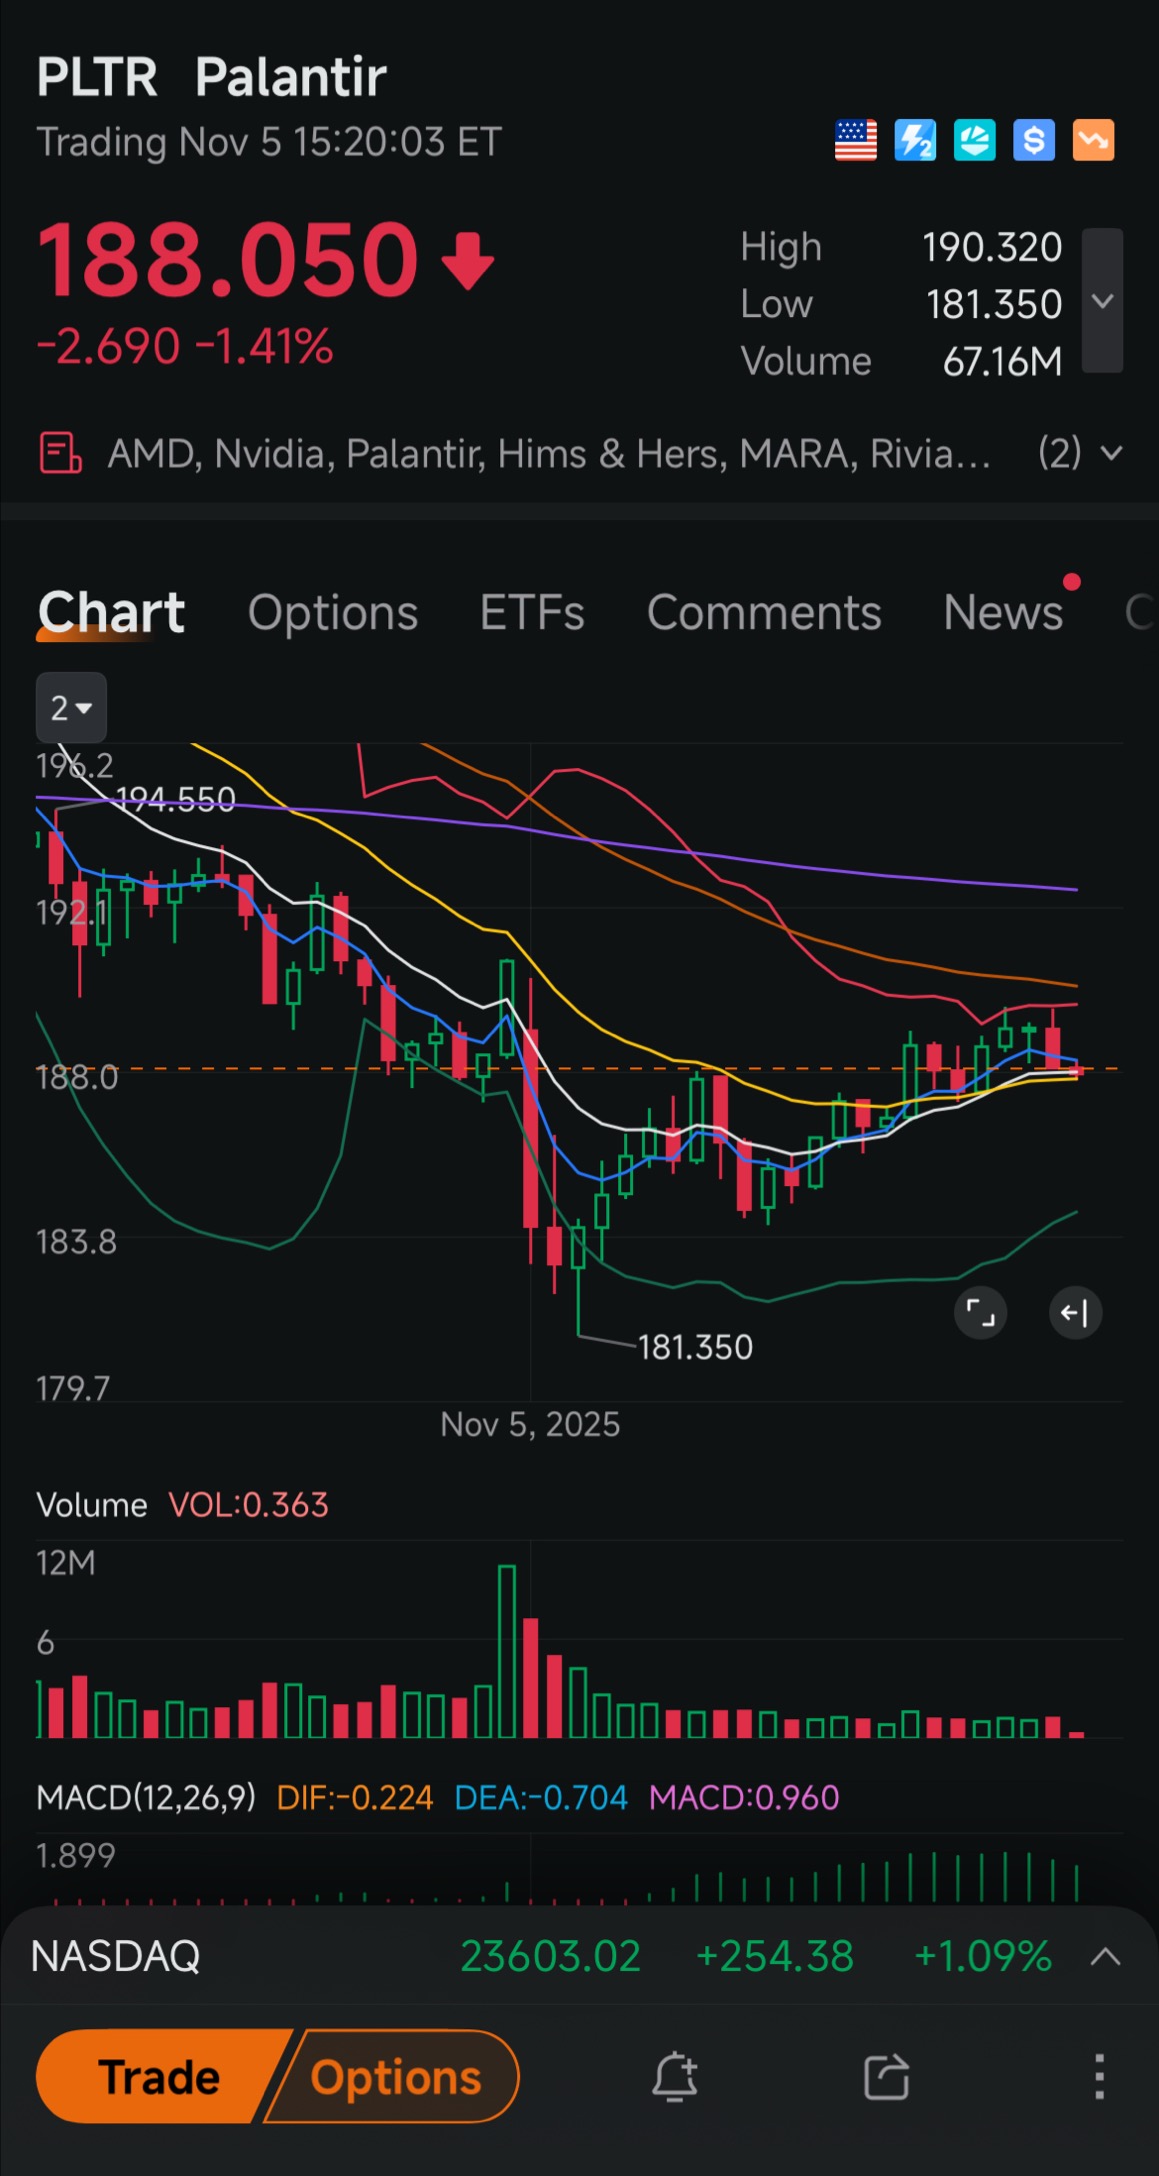Tap the DIF:-0.224 value
Image resolution: width=1159 pixels, height=2176 pixels.
tap(355, 1798)
